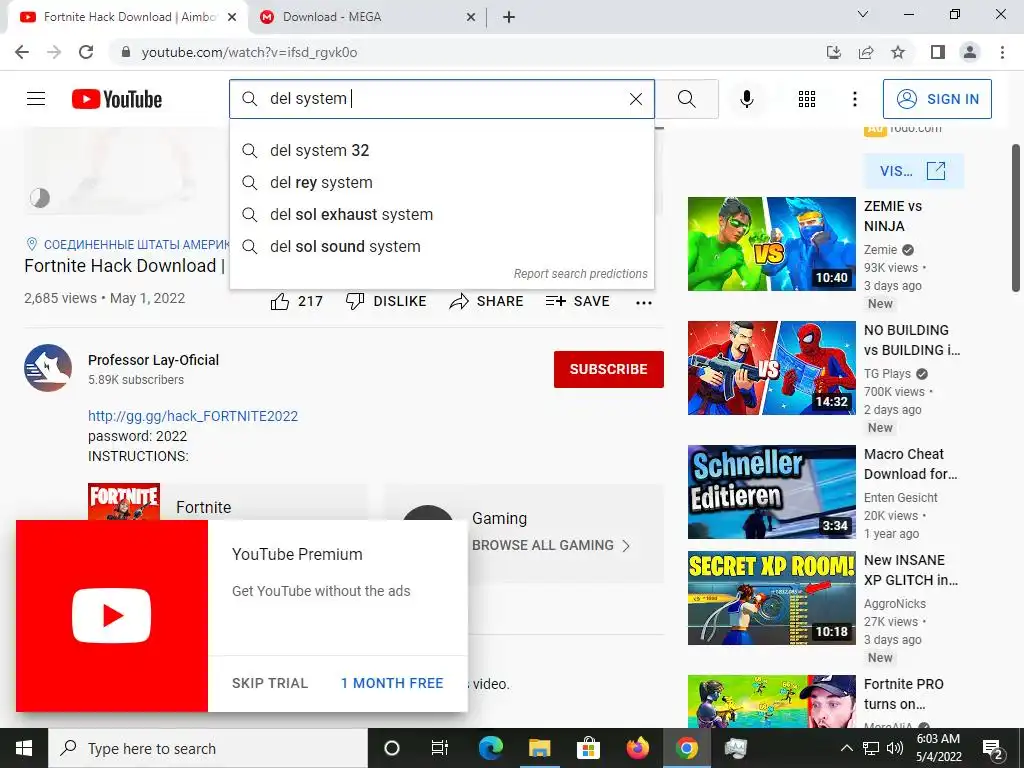The width and height of the screenshot is (1024, 768).
Task: Launch Microsoft Edge from taskbar
Action: 490,748
